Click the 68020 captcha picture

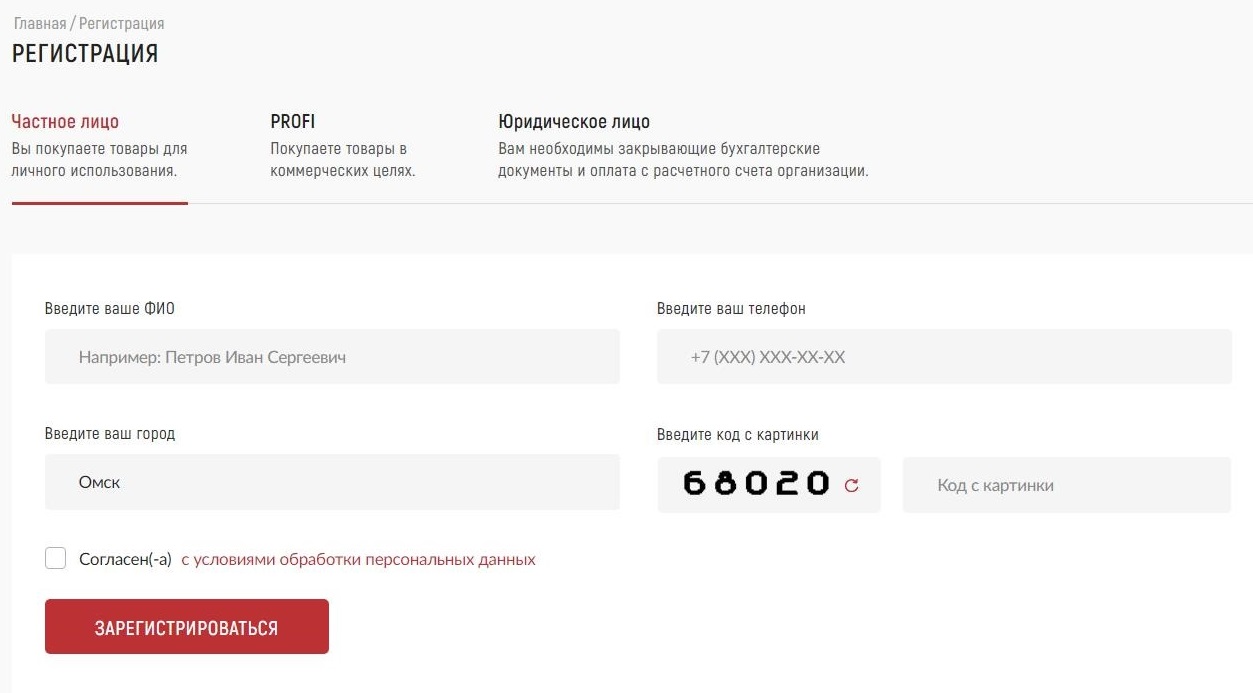757,484
